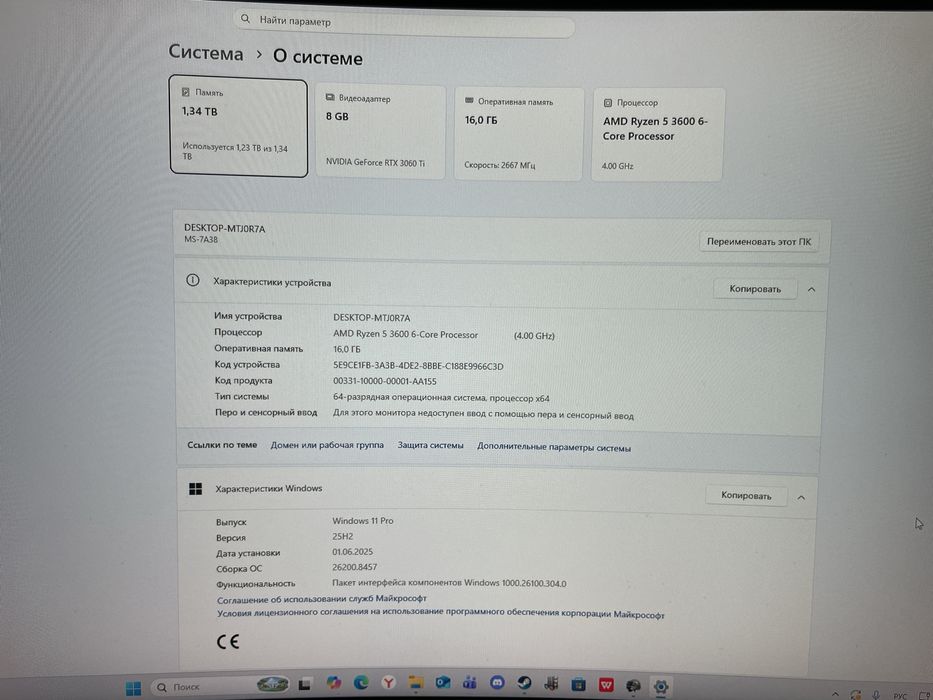The width and height of the screenshot is (933, 700).
Task: Show hidden system tray icons
Action: [x=835, y=695]
